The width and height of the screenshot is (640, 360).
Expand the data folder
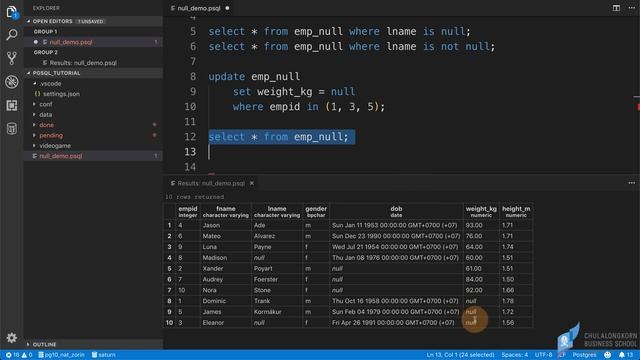tap(45, 115)
